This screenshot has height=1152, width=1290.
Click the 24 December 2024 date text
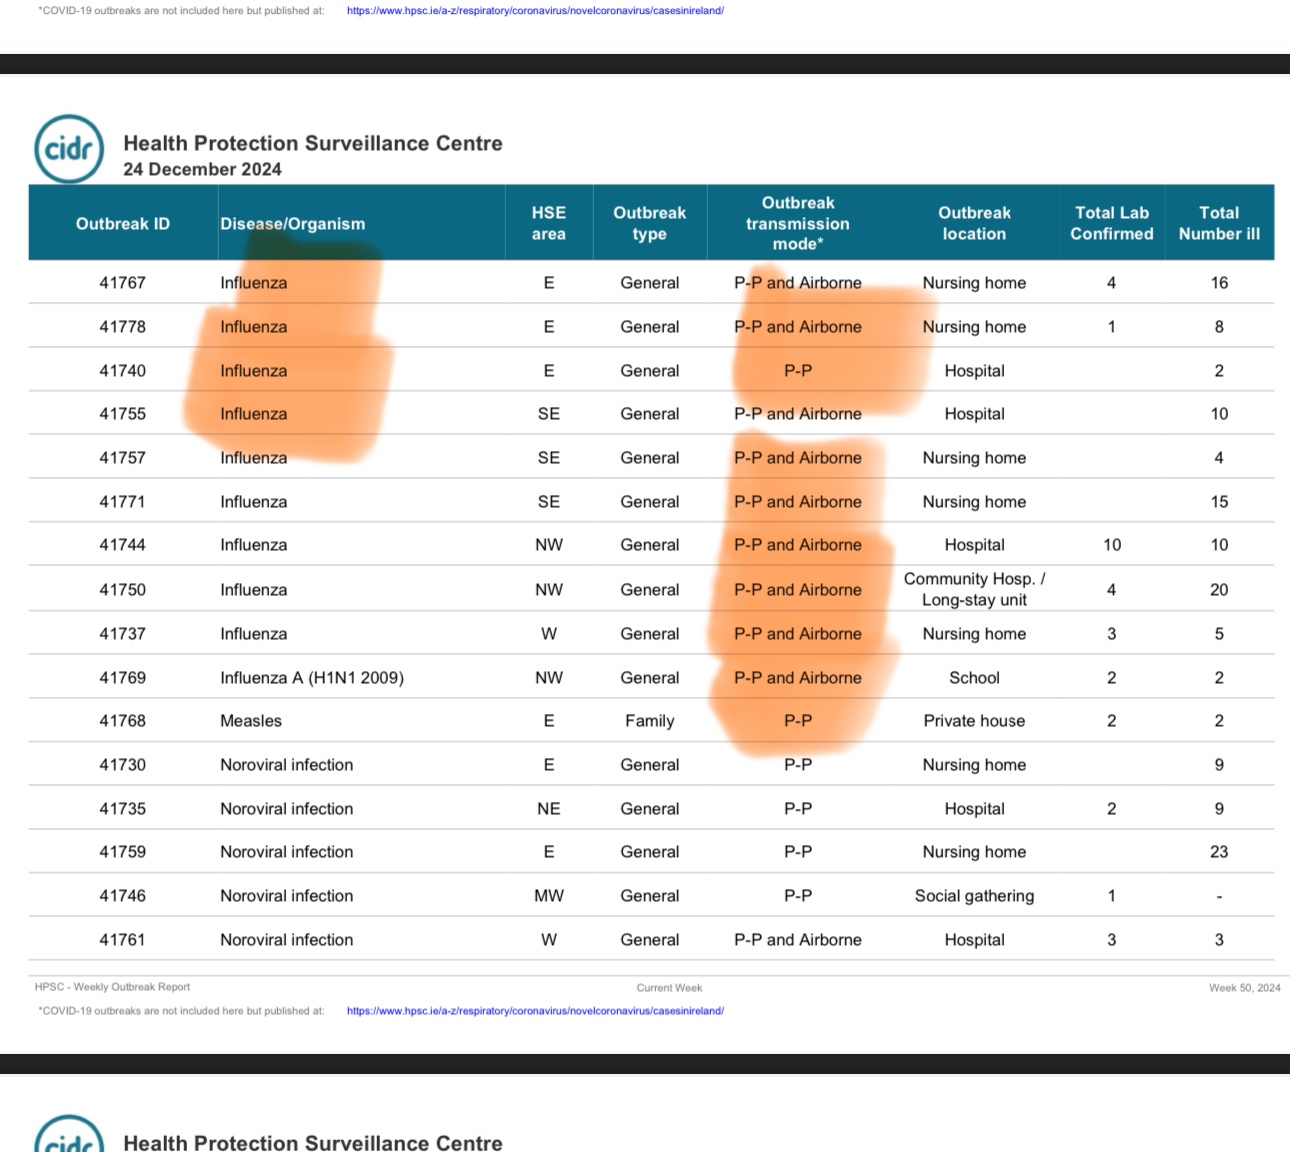[x=202, y=170]
